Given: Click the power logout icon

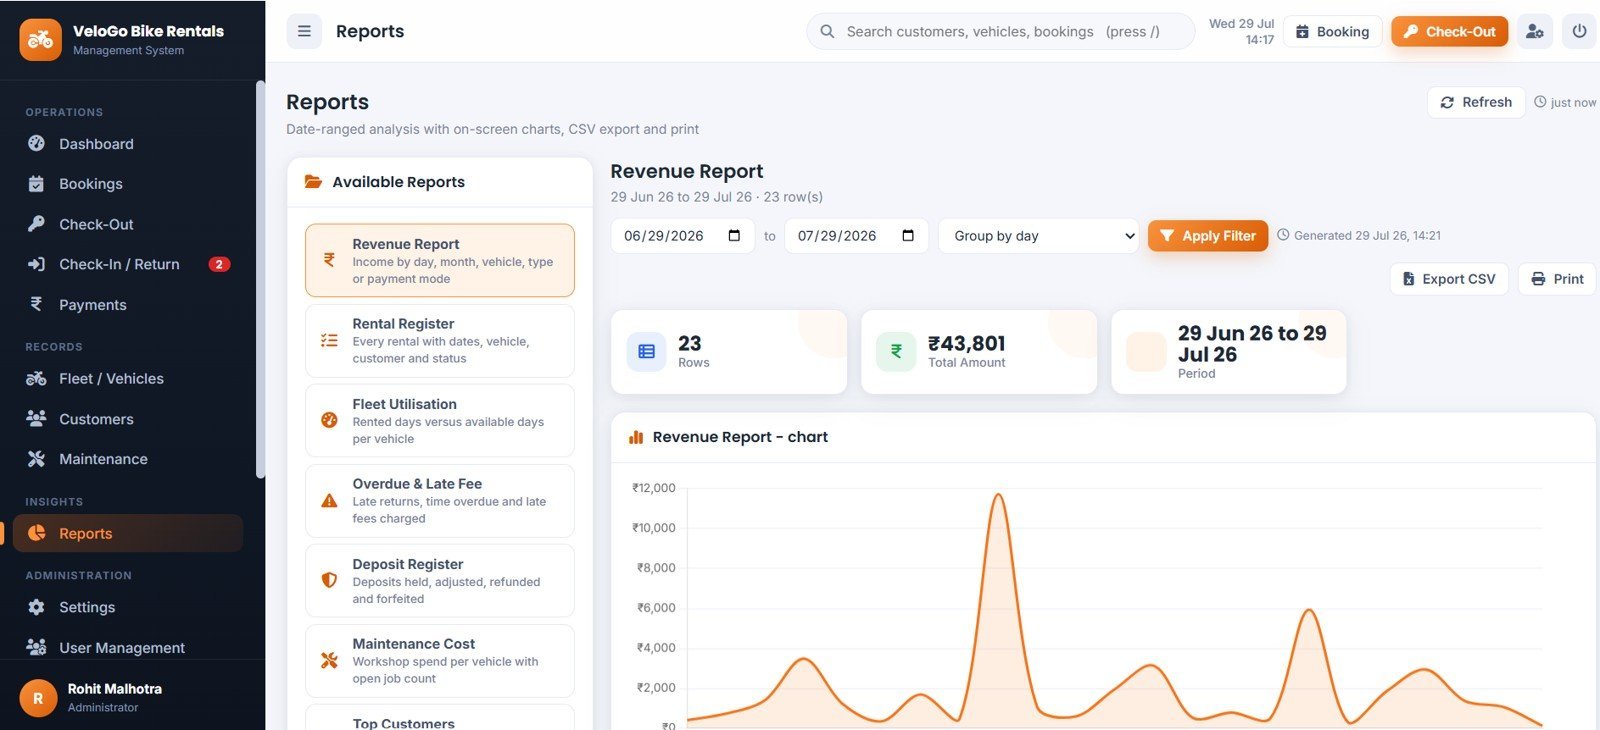Looking at the screenshot, I should pyautogui.click(x=1579, y=31).
